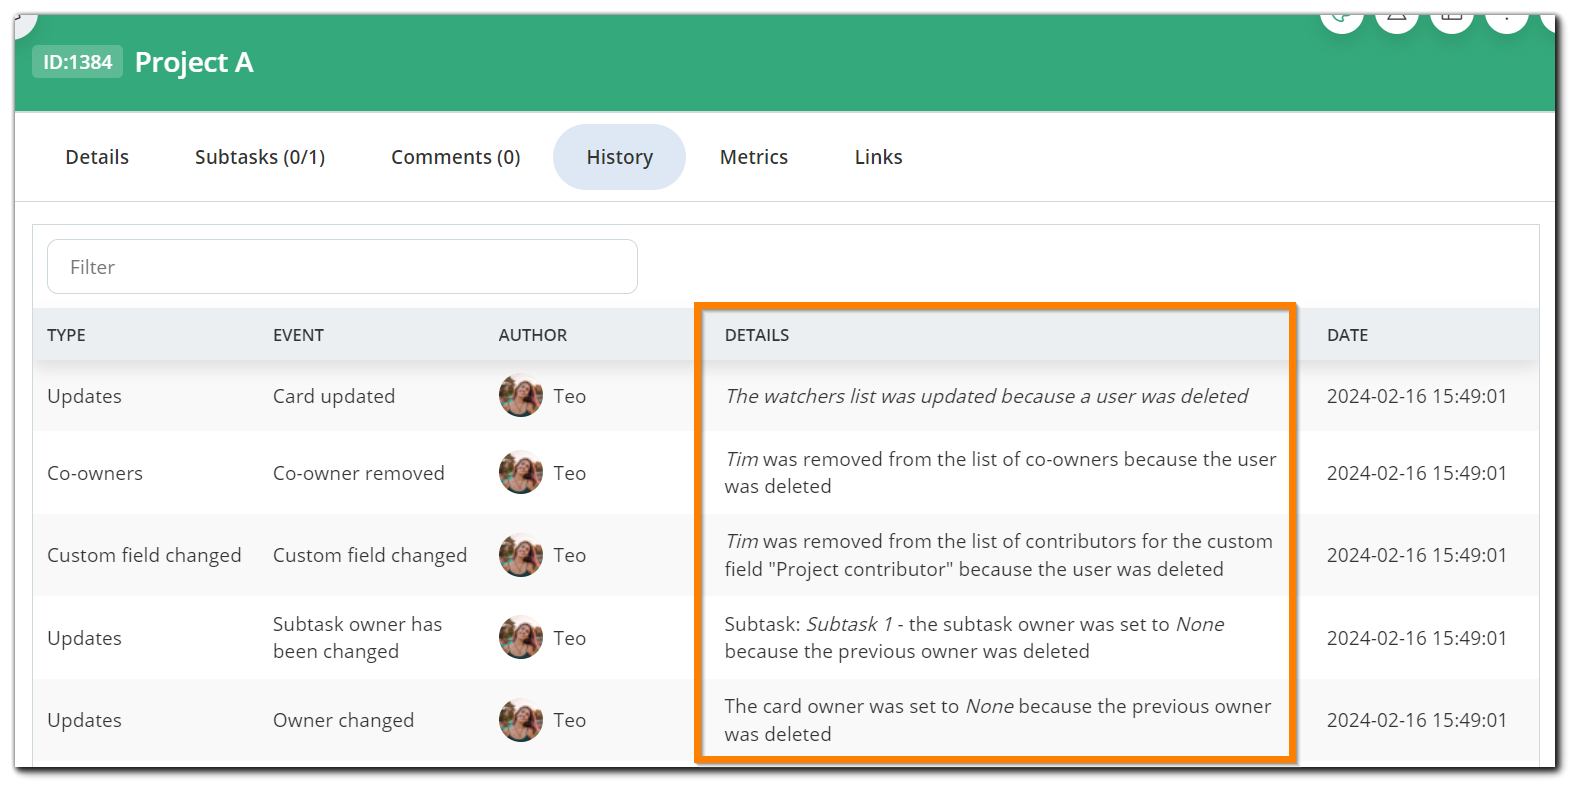The height and width of the screenshot is (794, 1582).
Task: Click Teo's avatar in Owner changed row
Action: click(x=521, y=720)
